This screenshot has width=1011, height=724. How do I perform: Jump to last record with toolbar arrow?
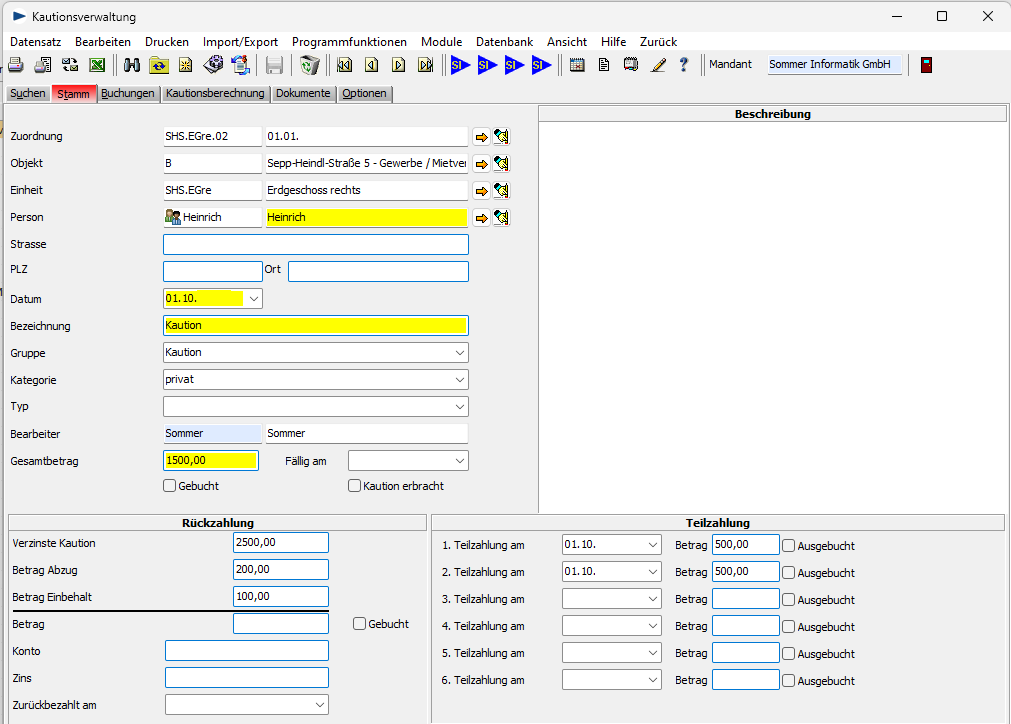tap(425, 65)
